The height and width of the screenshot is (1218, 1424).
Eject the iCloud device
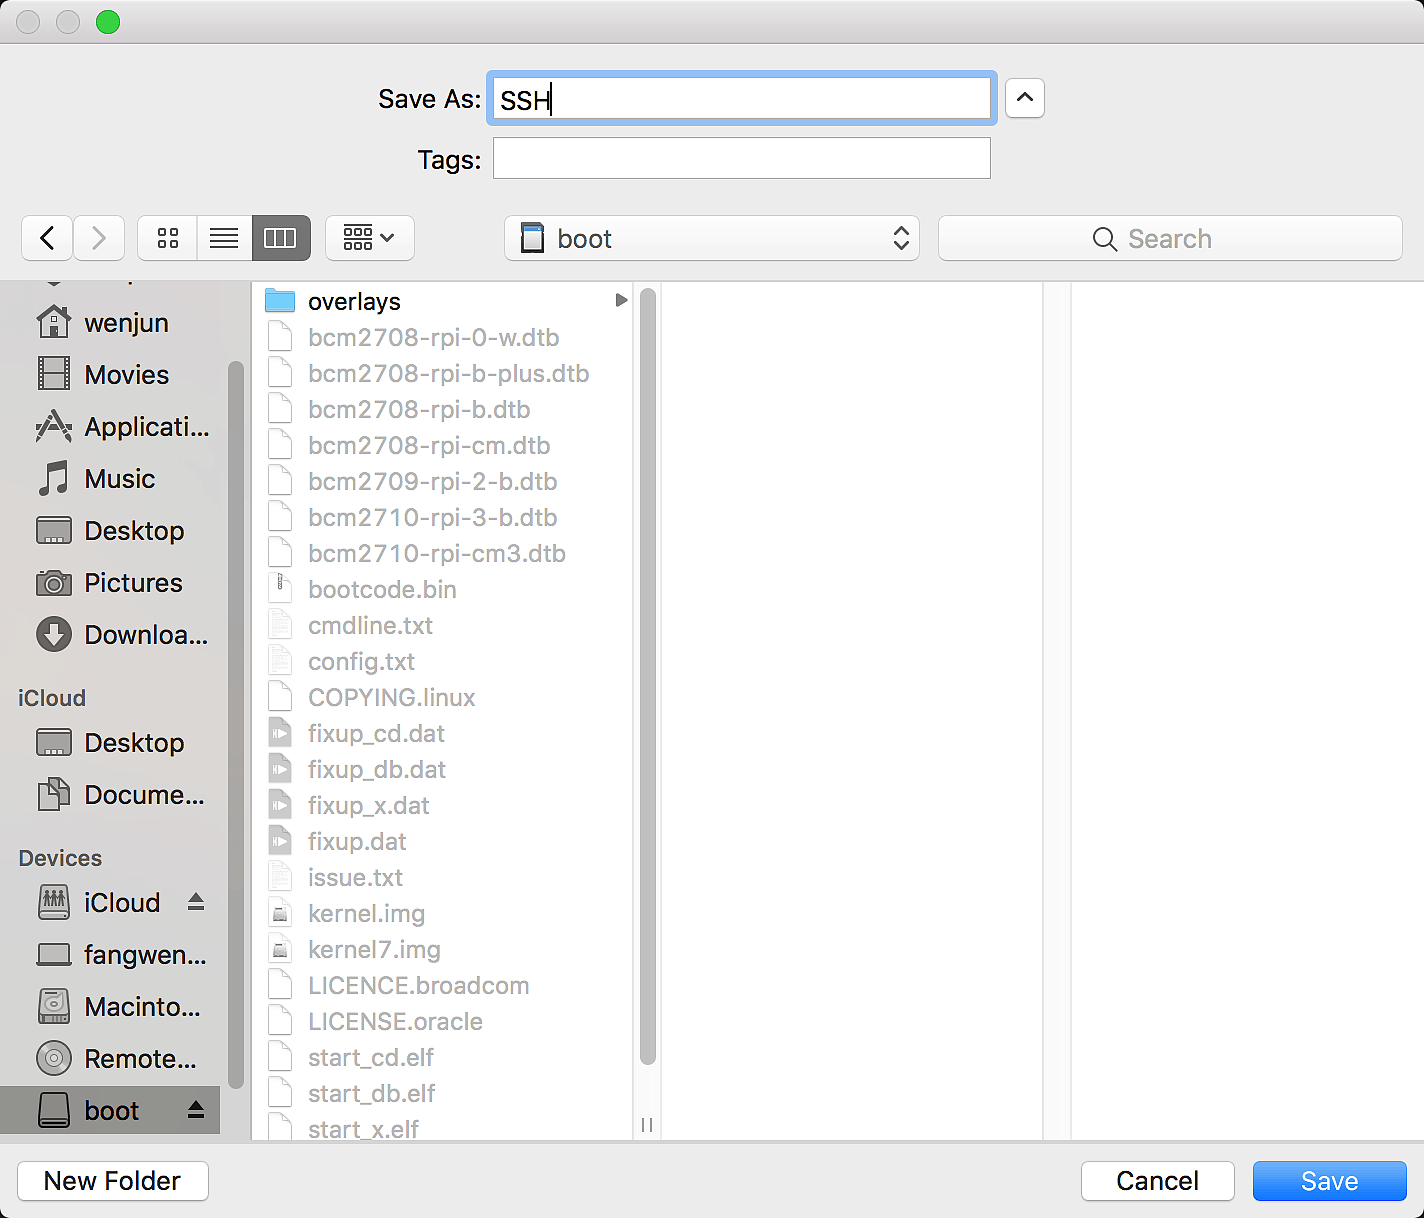click(x=196, y=902)
